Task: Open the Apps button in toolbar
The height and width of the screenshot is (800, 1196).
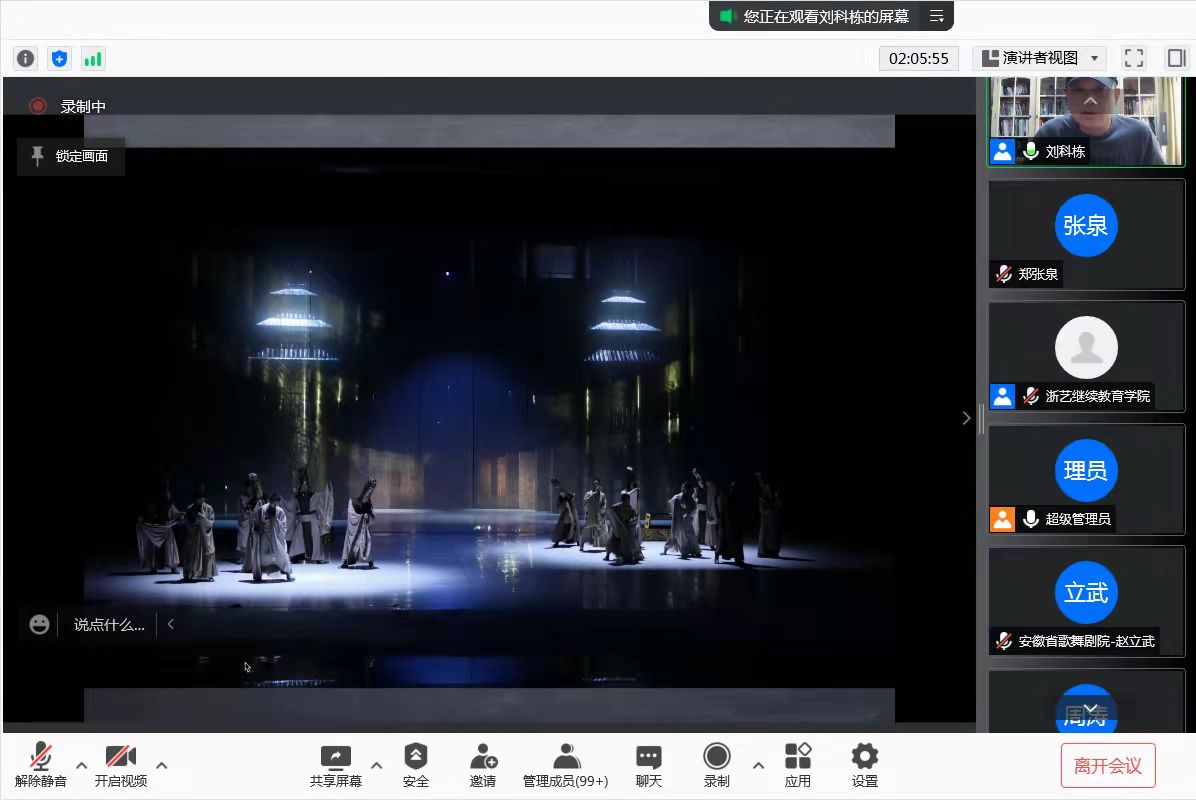Action: [798, 765]
